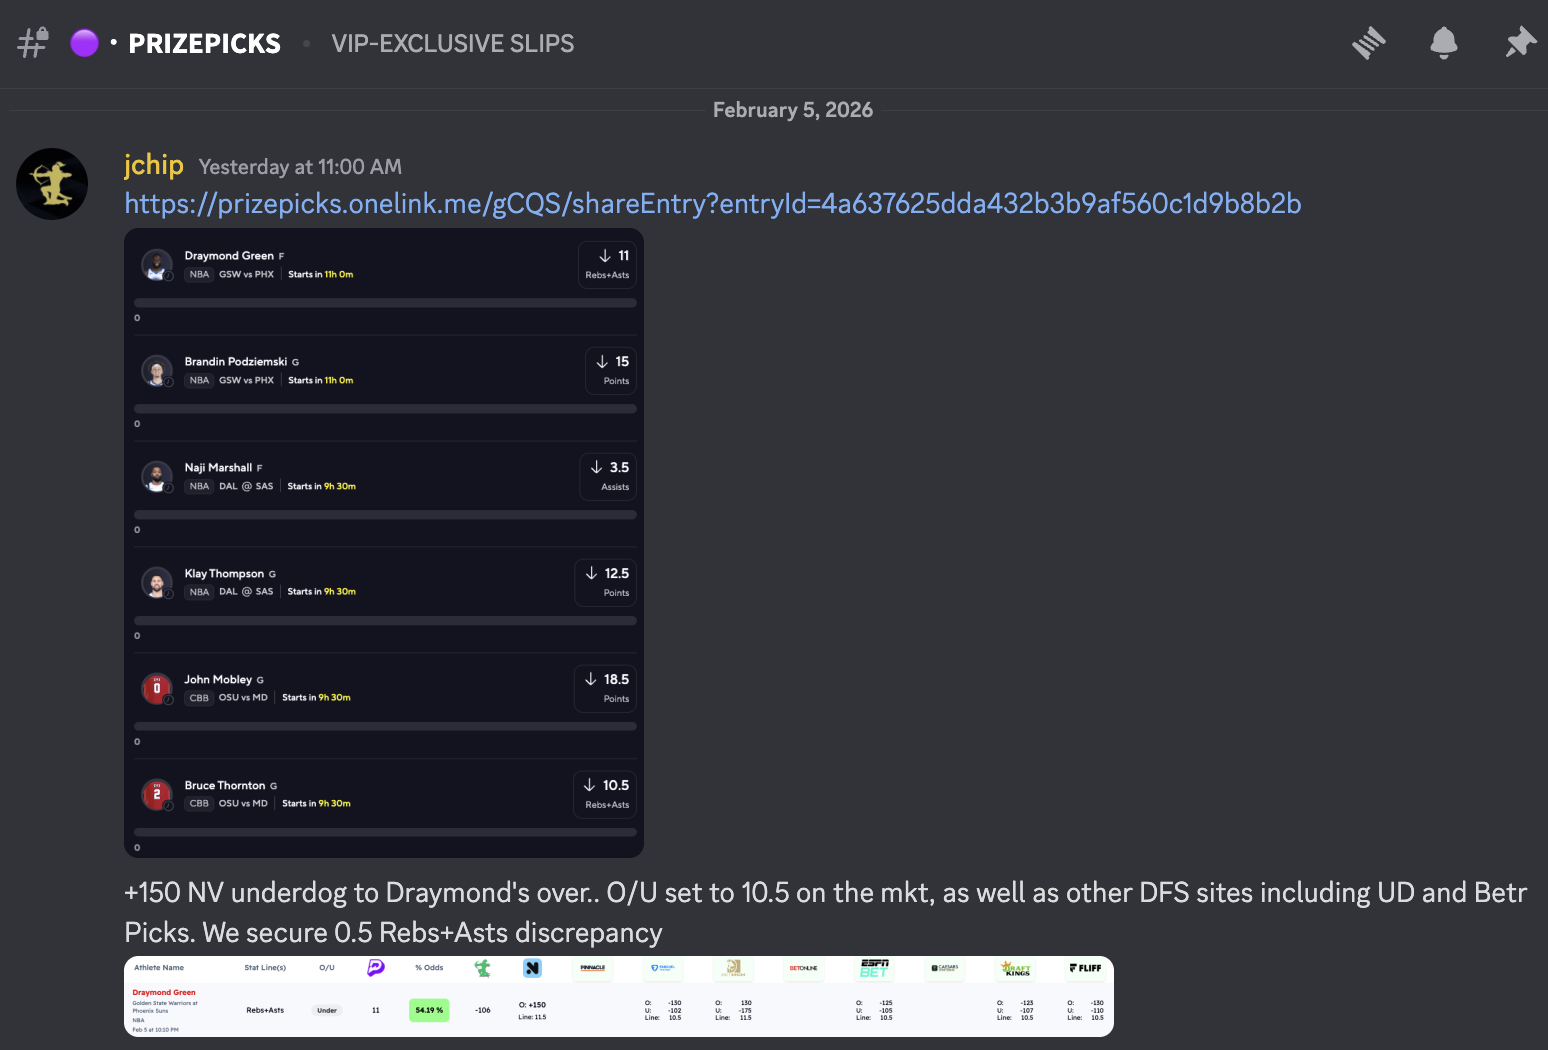
Task: Click Bruce Thornton's 10.5 Rebs+Asts under badge
Action: pyautogui.click(x=606, y=795)
